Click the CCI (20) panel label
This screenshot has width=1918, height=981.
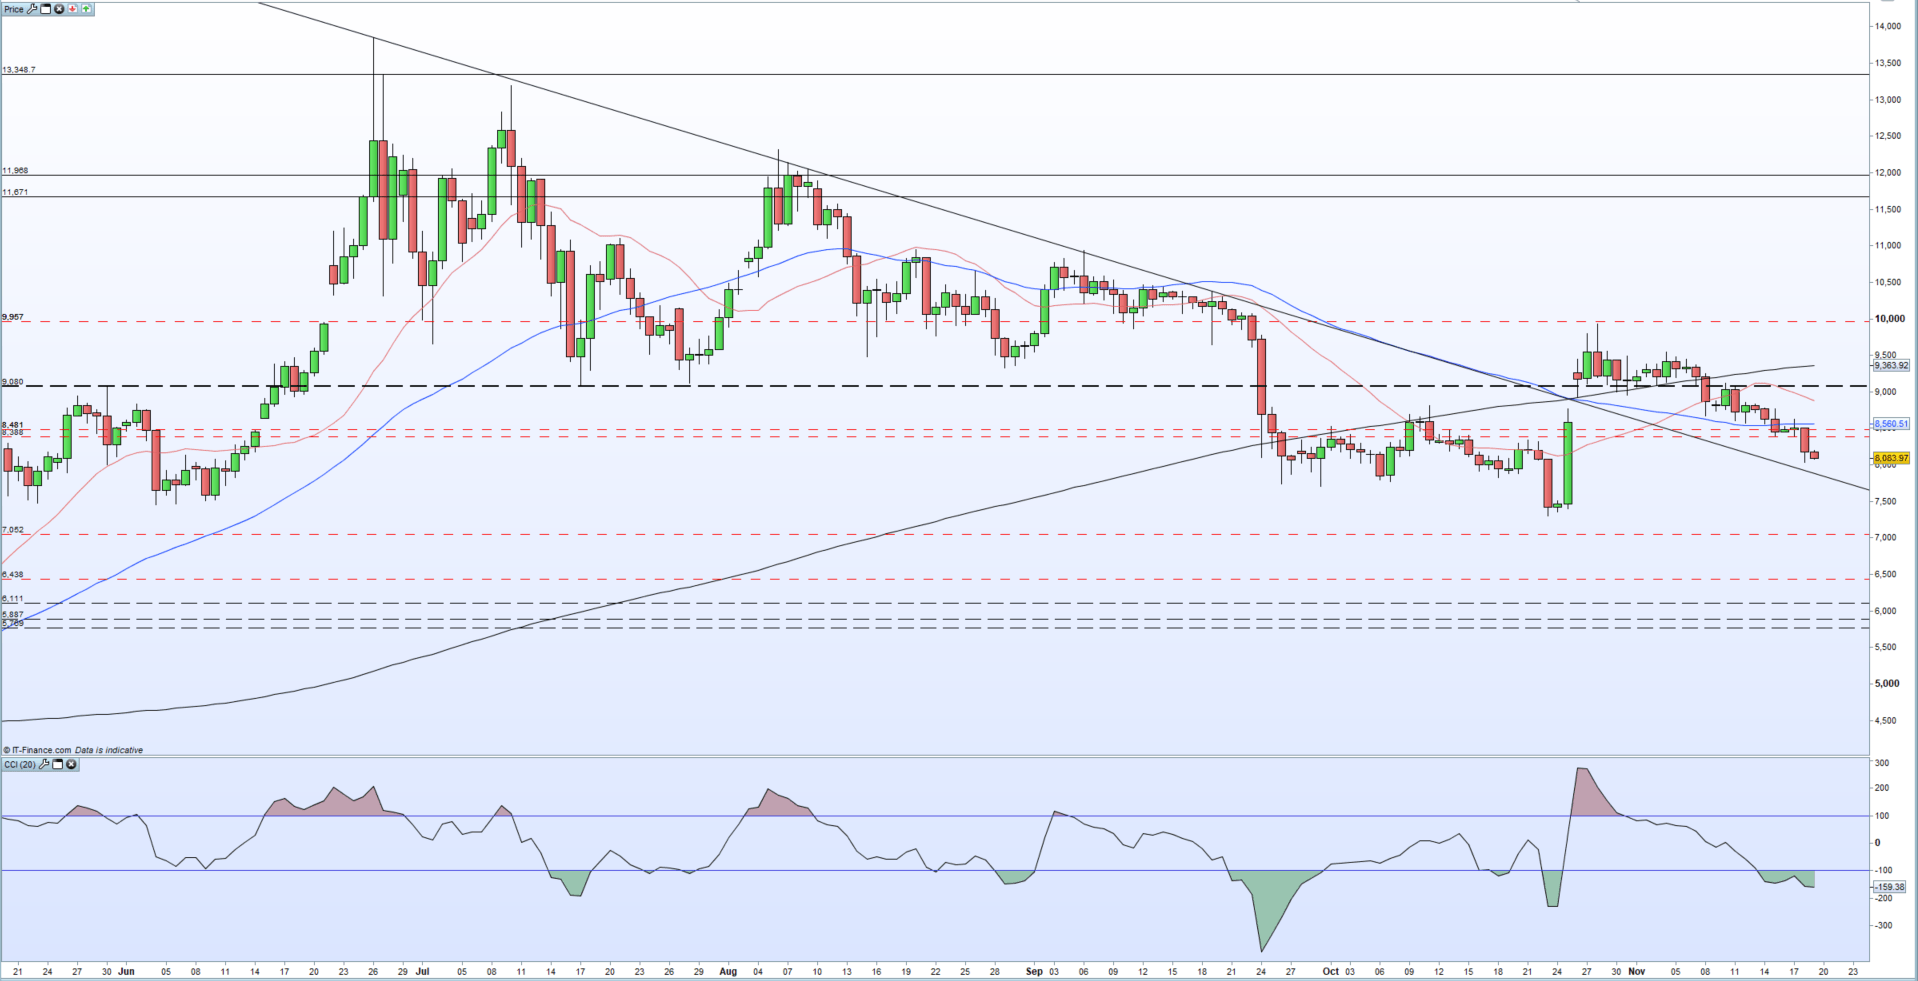pos(20,764)
